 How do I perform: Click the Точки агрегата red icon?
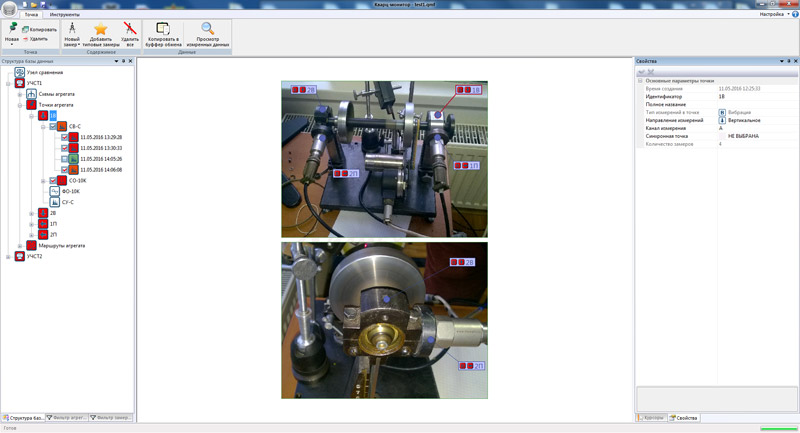tap(31, 105)
